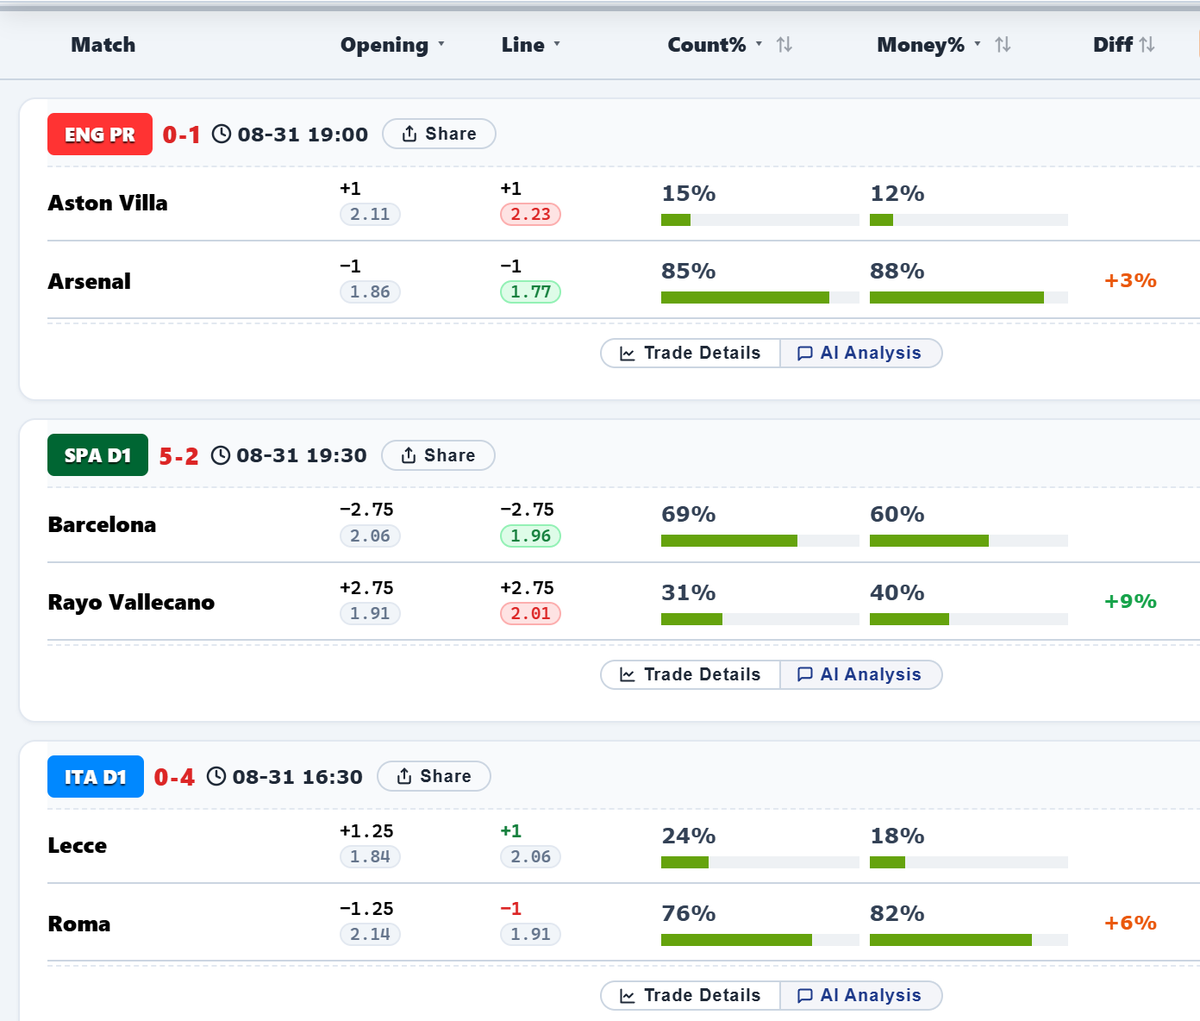Click Rayo Vallecano's 2.01 line odds badge
This screenshot has width=1200, height=1021.
(x=531, y=614)
